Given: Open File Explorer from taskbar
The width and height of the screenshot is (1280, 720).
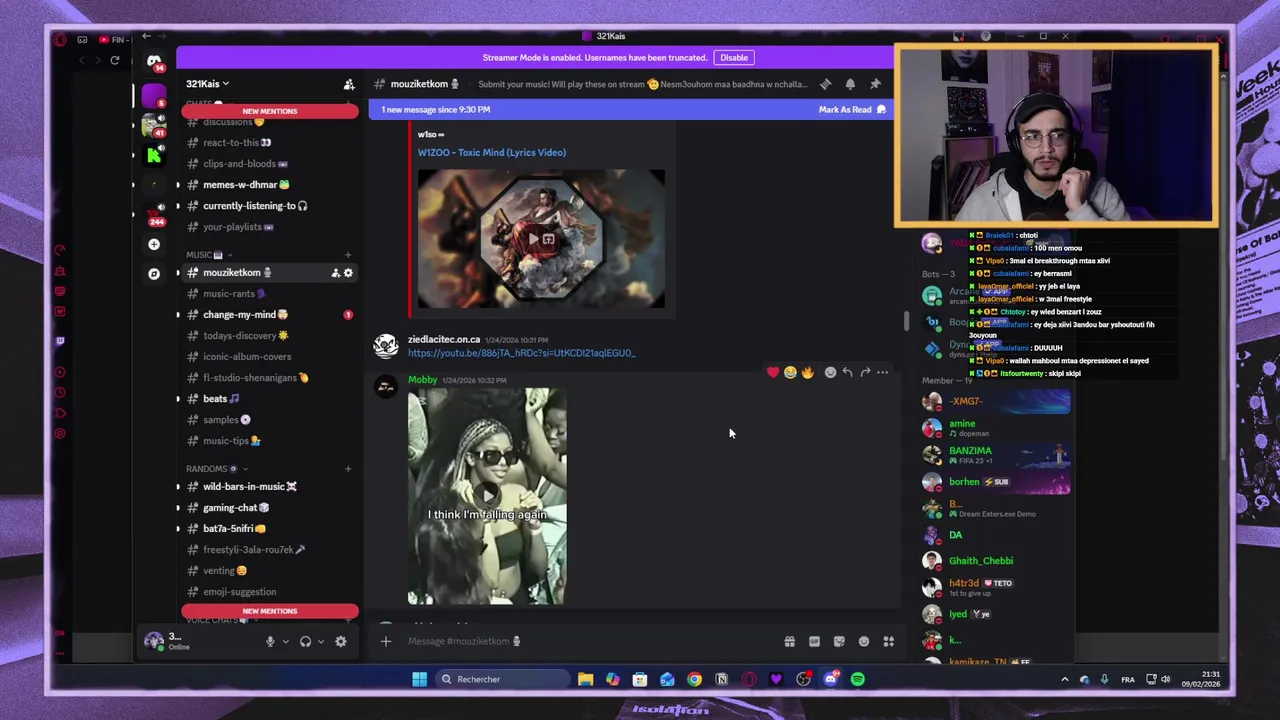Looking at the screenshot, I should 585,679.
